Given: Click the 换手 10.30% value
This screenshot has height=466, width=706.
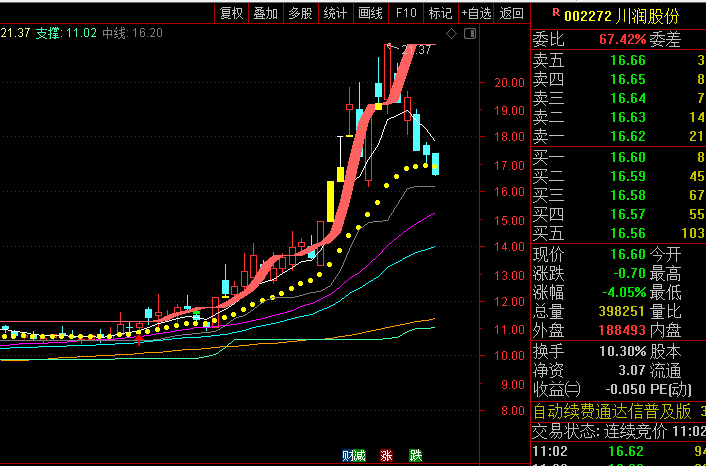Looking at the screenshot, I should click(623, 351).
